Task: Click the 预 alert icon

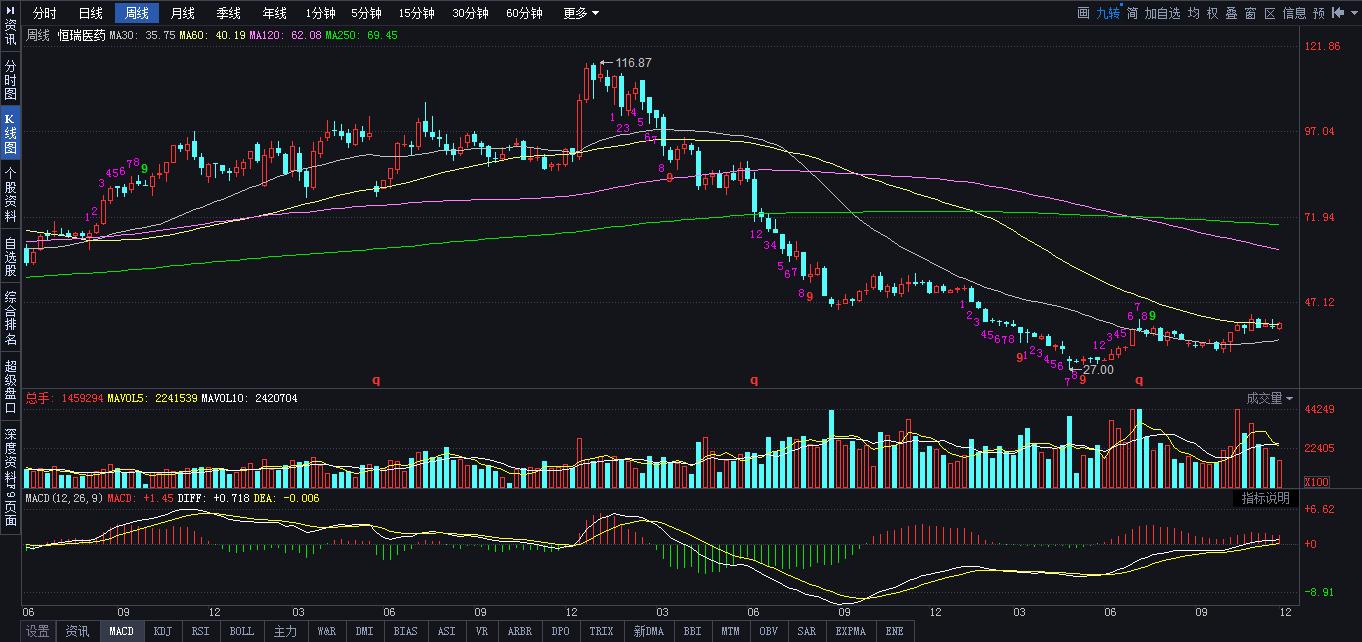Action: 1319,13
